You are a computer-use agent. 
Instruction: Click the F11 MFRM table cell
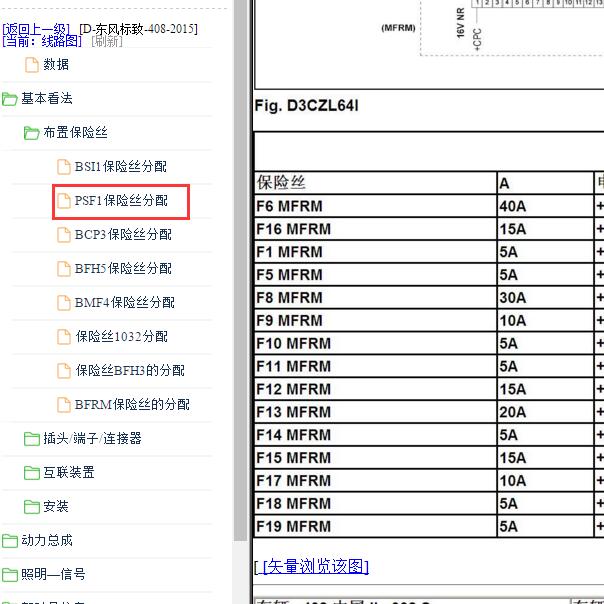[x=376, y=366]
